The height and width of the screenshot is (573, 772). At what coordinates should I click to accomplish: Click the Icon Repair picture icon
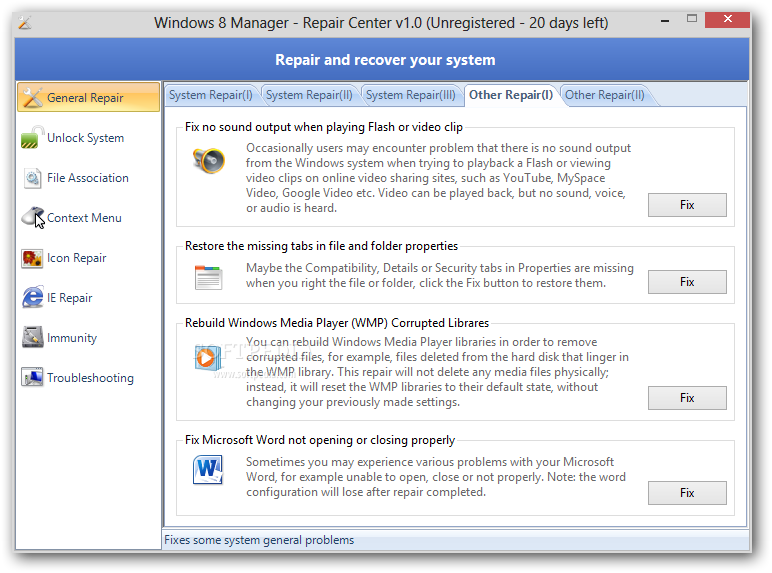tap(32, 258)
